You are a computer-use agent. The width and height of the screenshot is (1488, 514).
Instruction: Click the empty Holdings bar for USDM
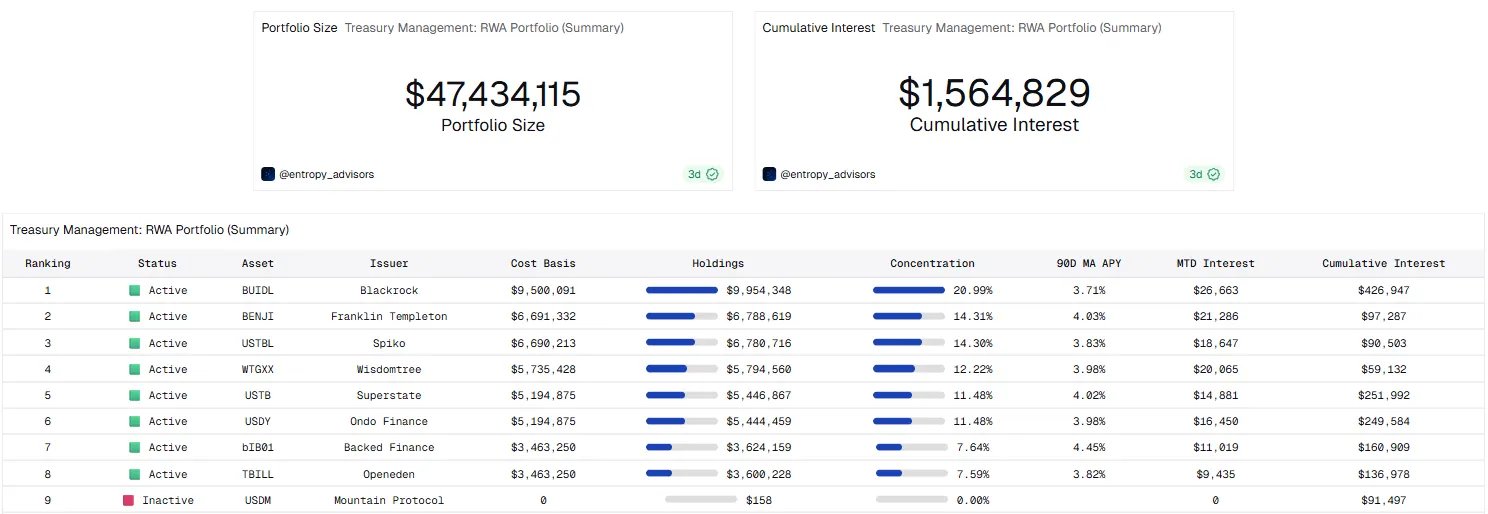700,500
